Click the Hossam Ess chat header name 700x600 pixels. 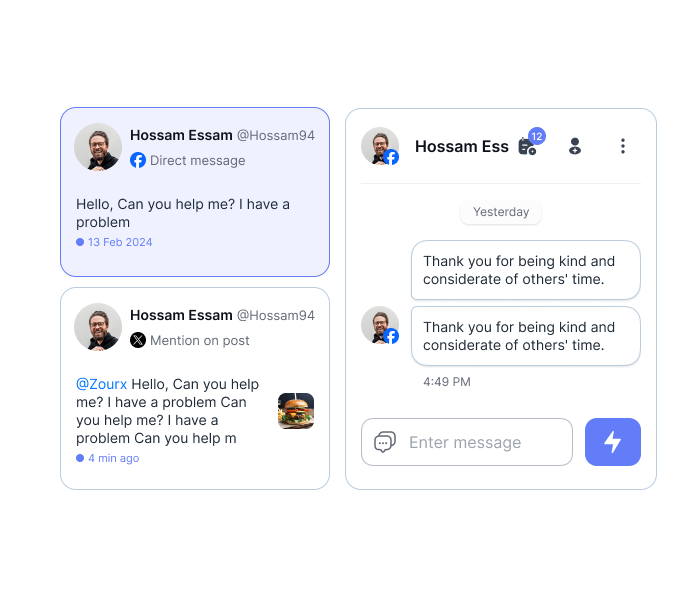tap(462, 146)
